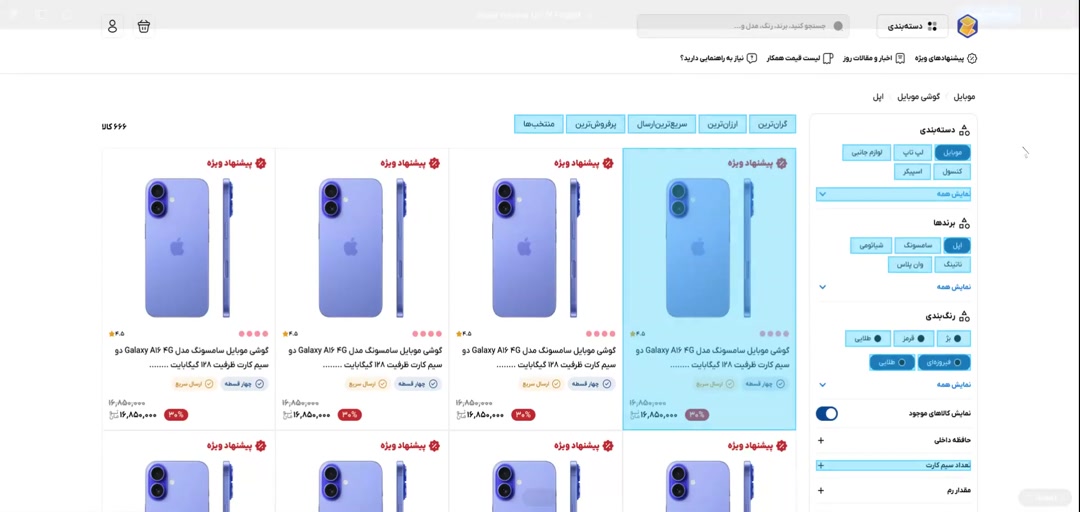Select the ارزان‌ترین sort tab
Image resolution: width=1080 pixels, height=512 pixels.
point(722,124)
